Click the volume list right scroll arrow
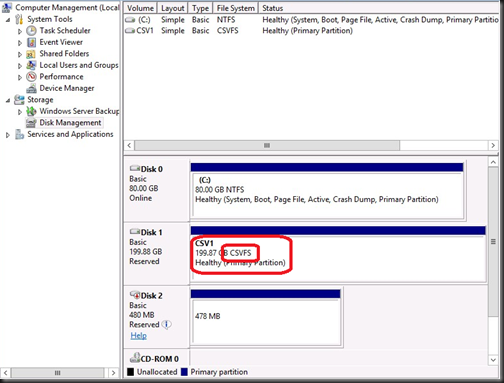Viewport: 504px width, 383px height. [493, 145]
